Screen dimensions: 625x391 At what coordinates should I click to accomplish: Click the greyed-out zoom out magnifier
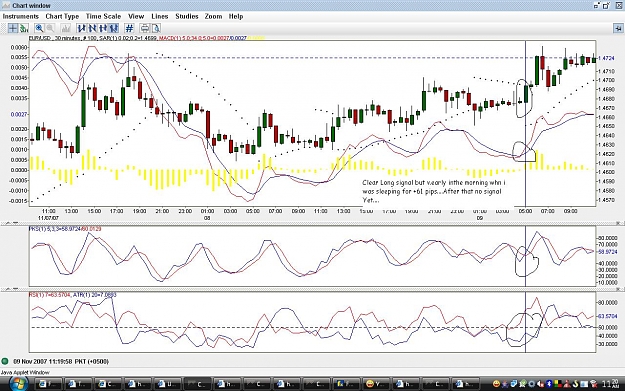click(x=50, y=28)
